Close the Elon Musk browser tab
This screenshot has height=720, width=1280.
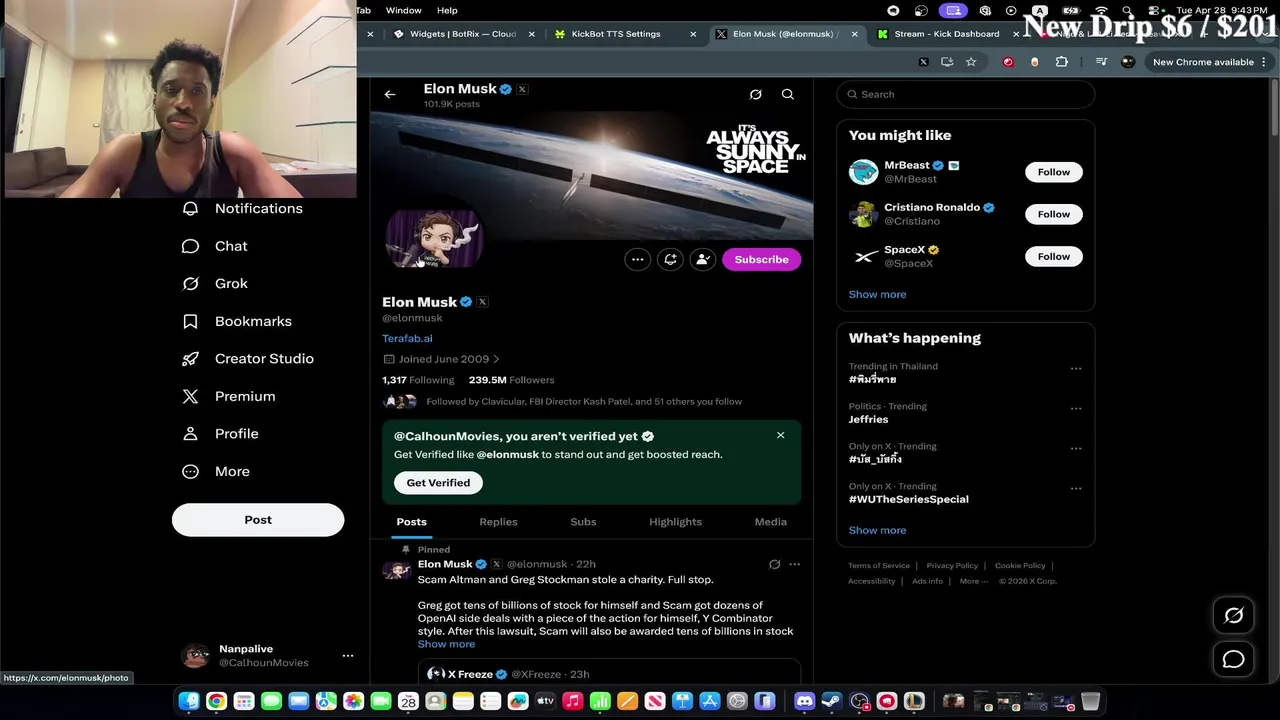854,34
